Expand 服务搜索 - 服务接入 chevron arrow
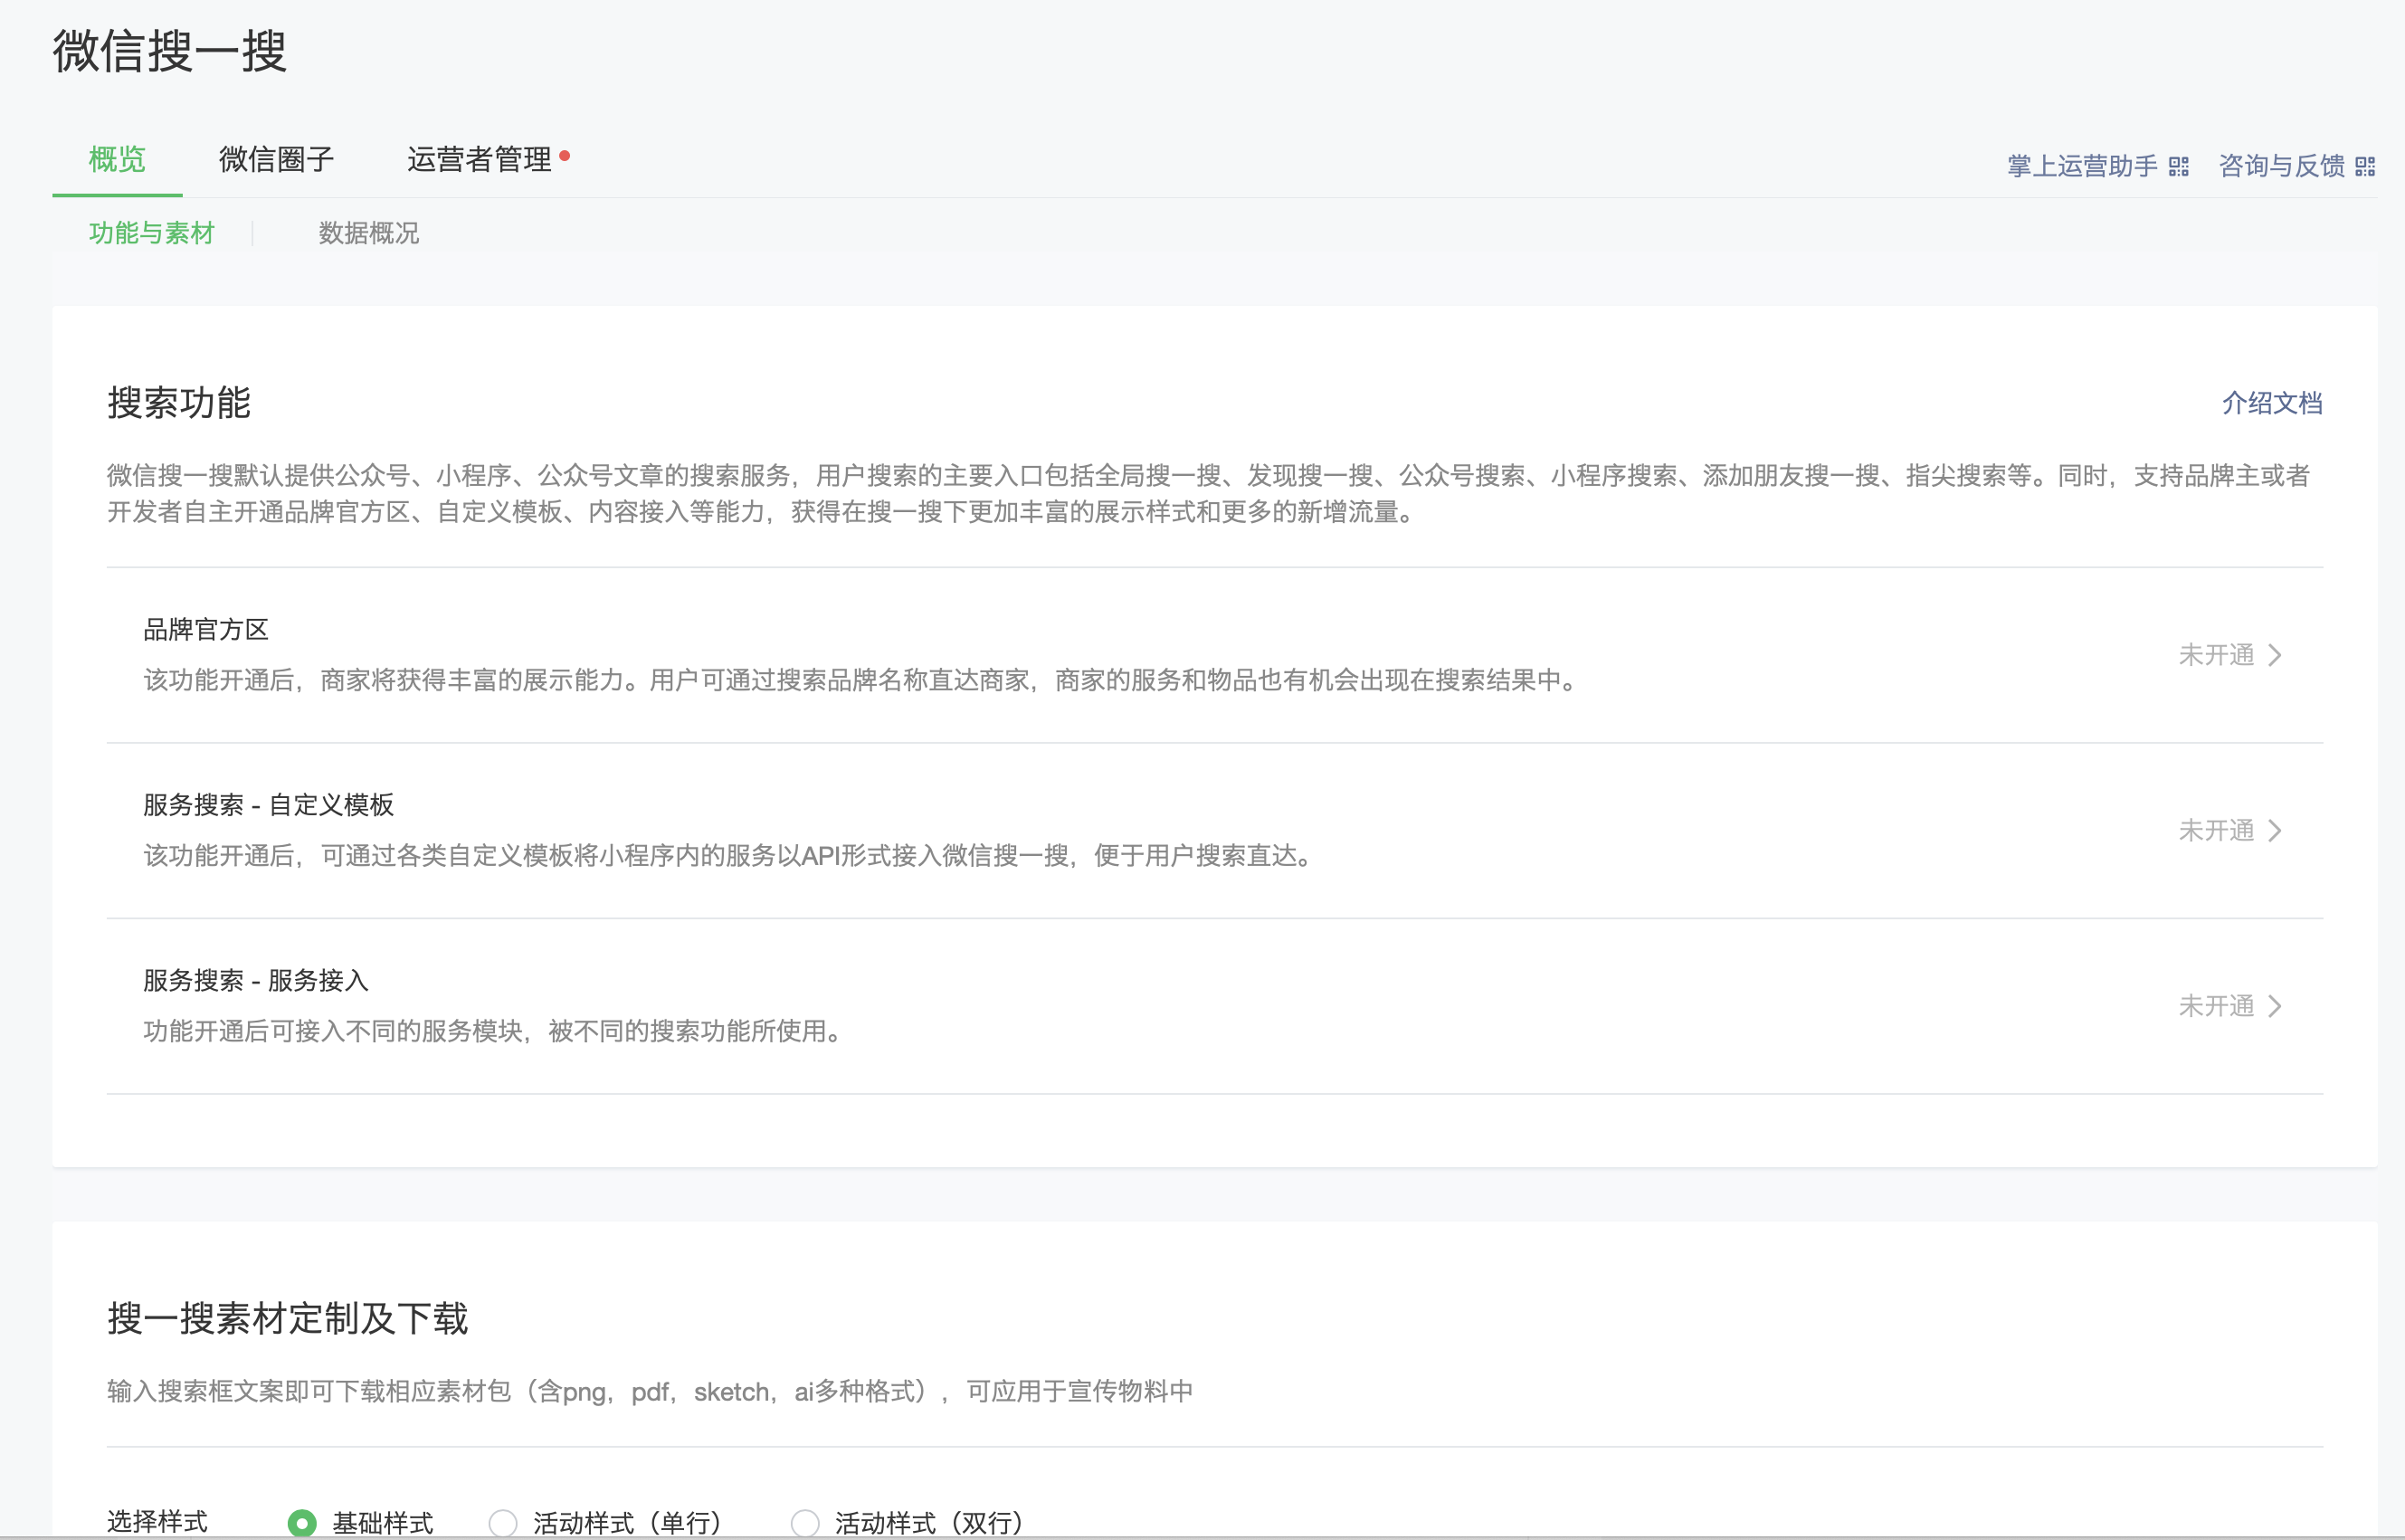 point(2275,1006)
